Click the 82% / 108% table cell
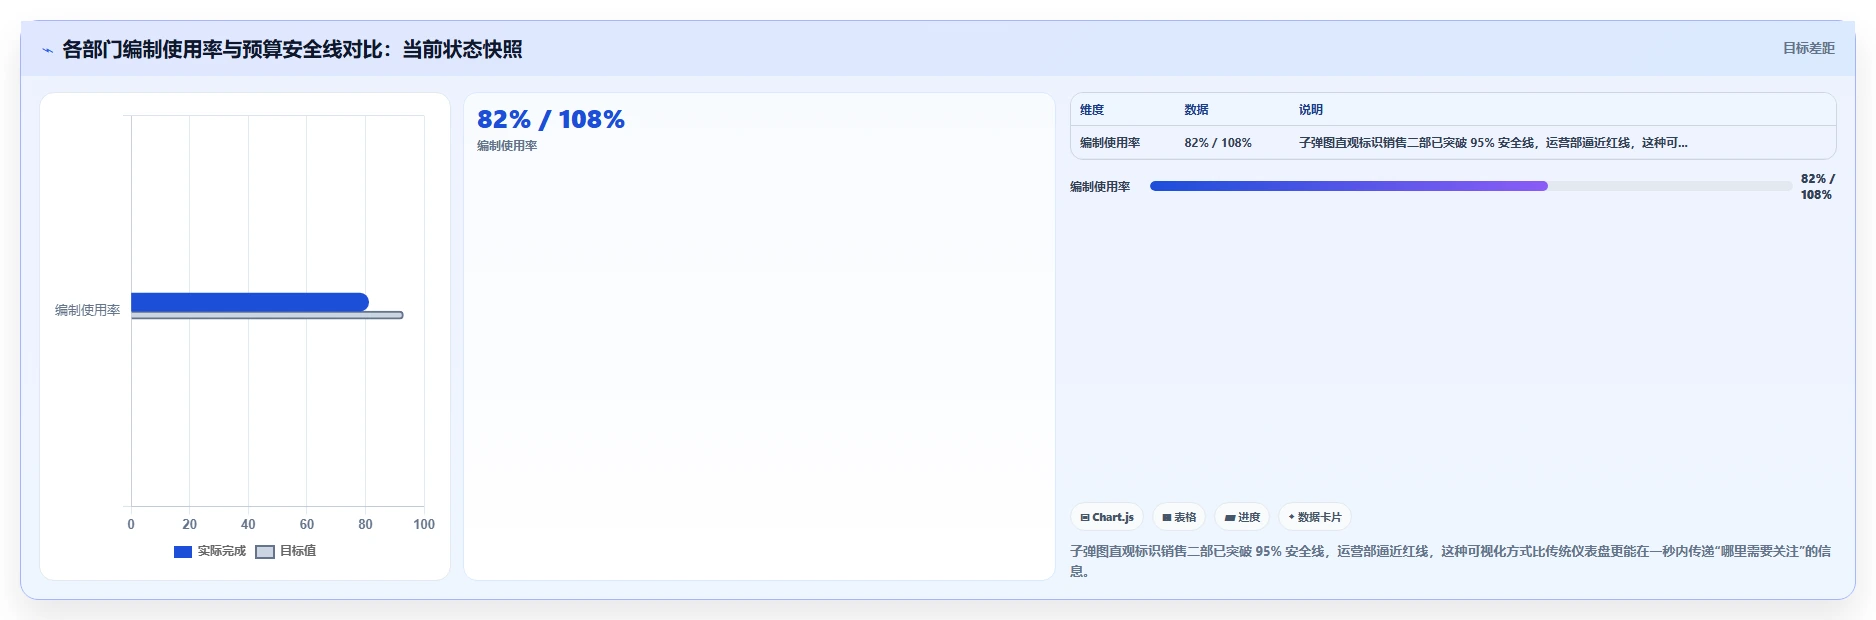 1218,143
